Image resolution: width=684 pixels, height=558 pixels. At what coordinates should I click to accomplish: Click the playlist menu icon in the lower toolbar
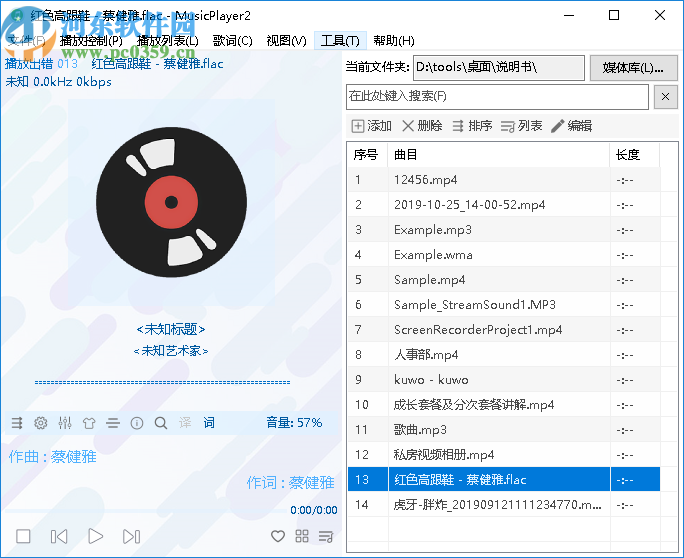point(17,423)
